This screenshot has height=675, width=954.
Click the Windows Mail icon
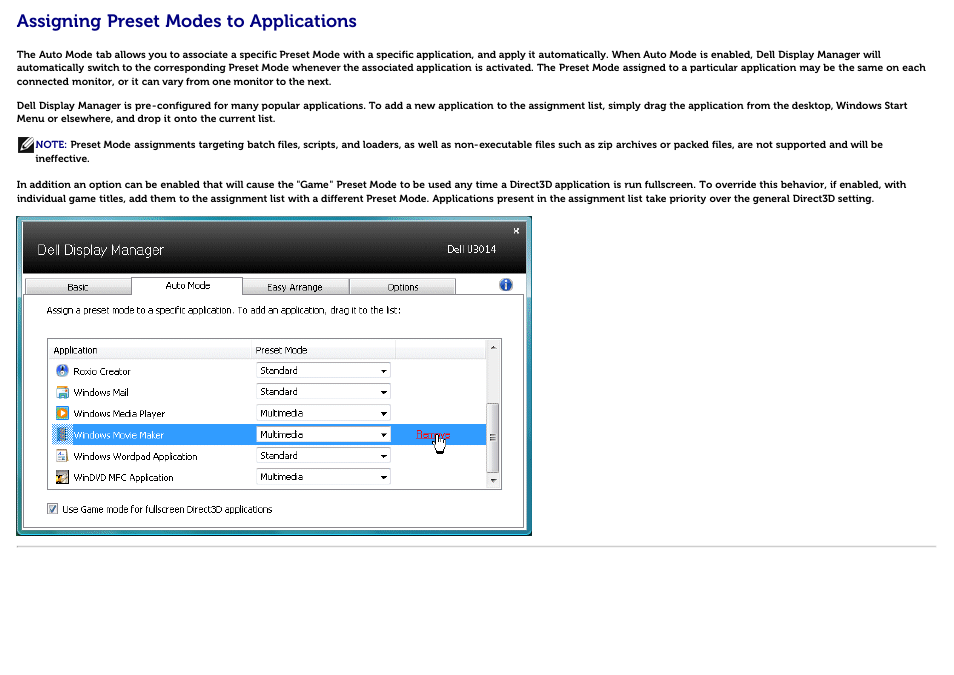62,392
